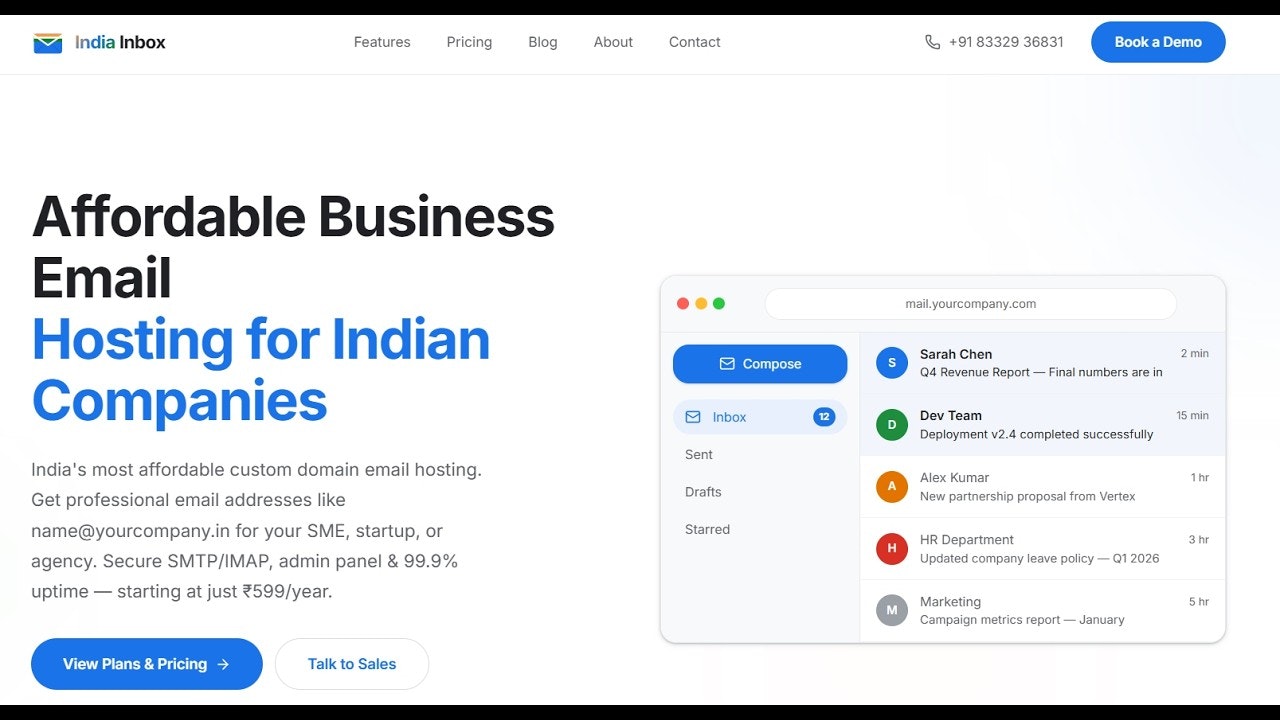This screenshot has width=1280, height=720.
Task: Click Dev Team's green D avatar
Action: pyautogui.click(x=892, y=425)
